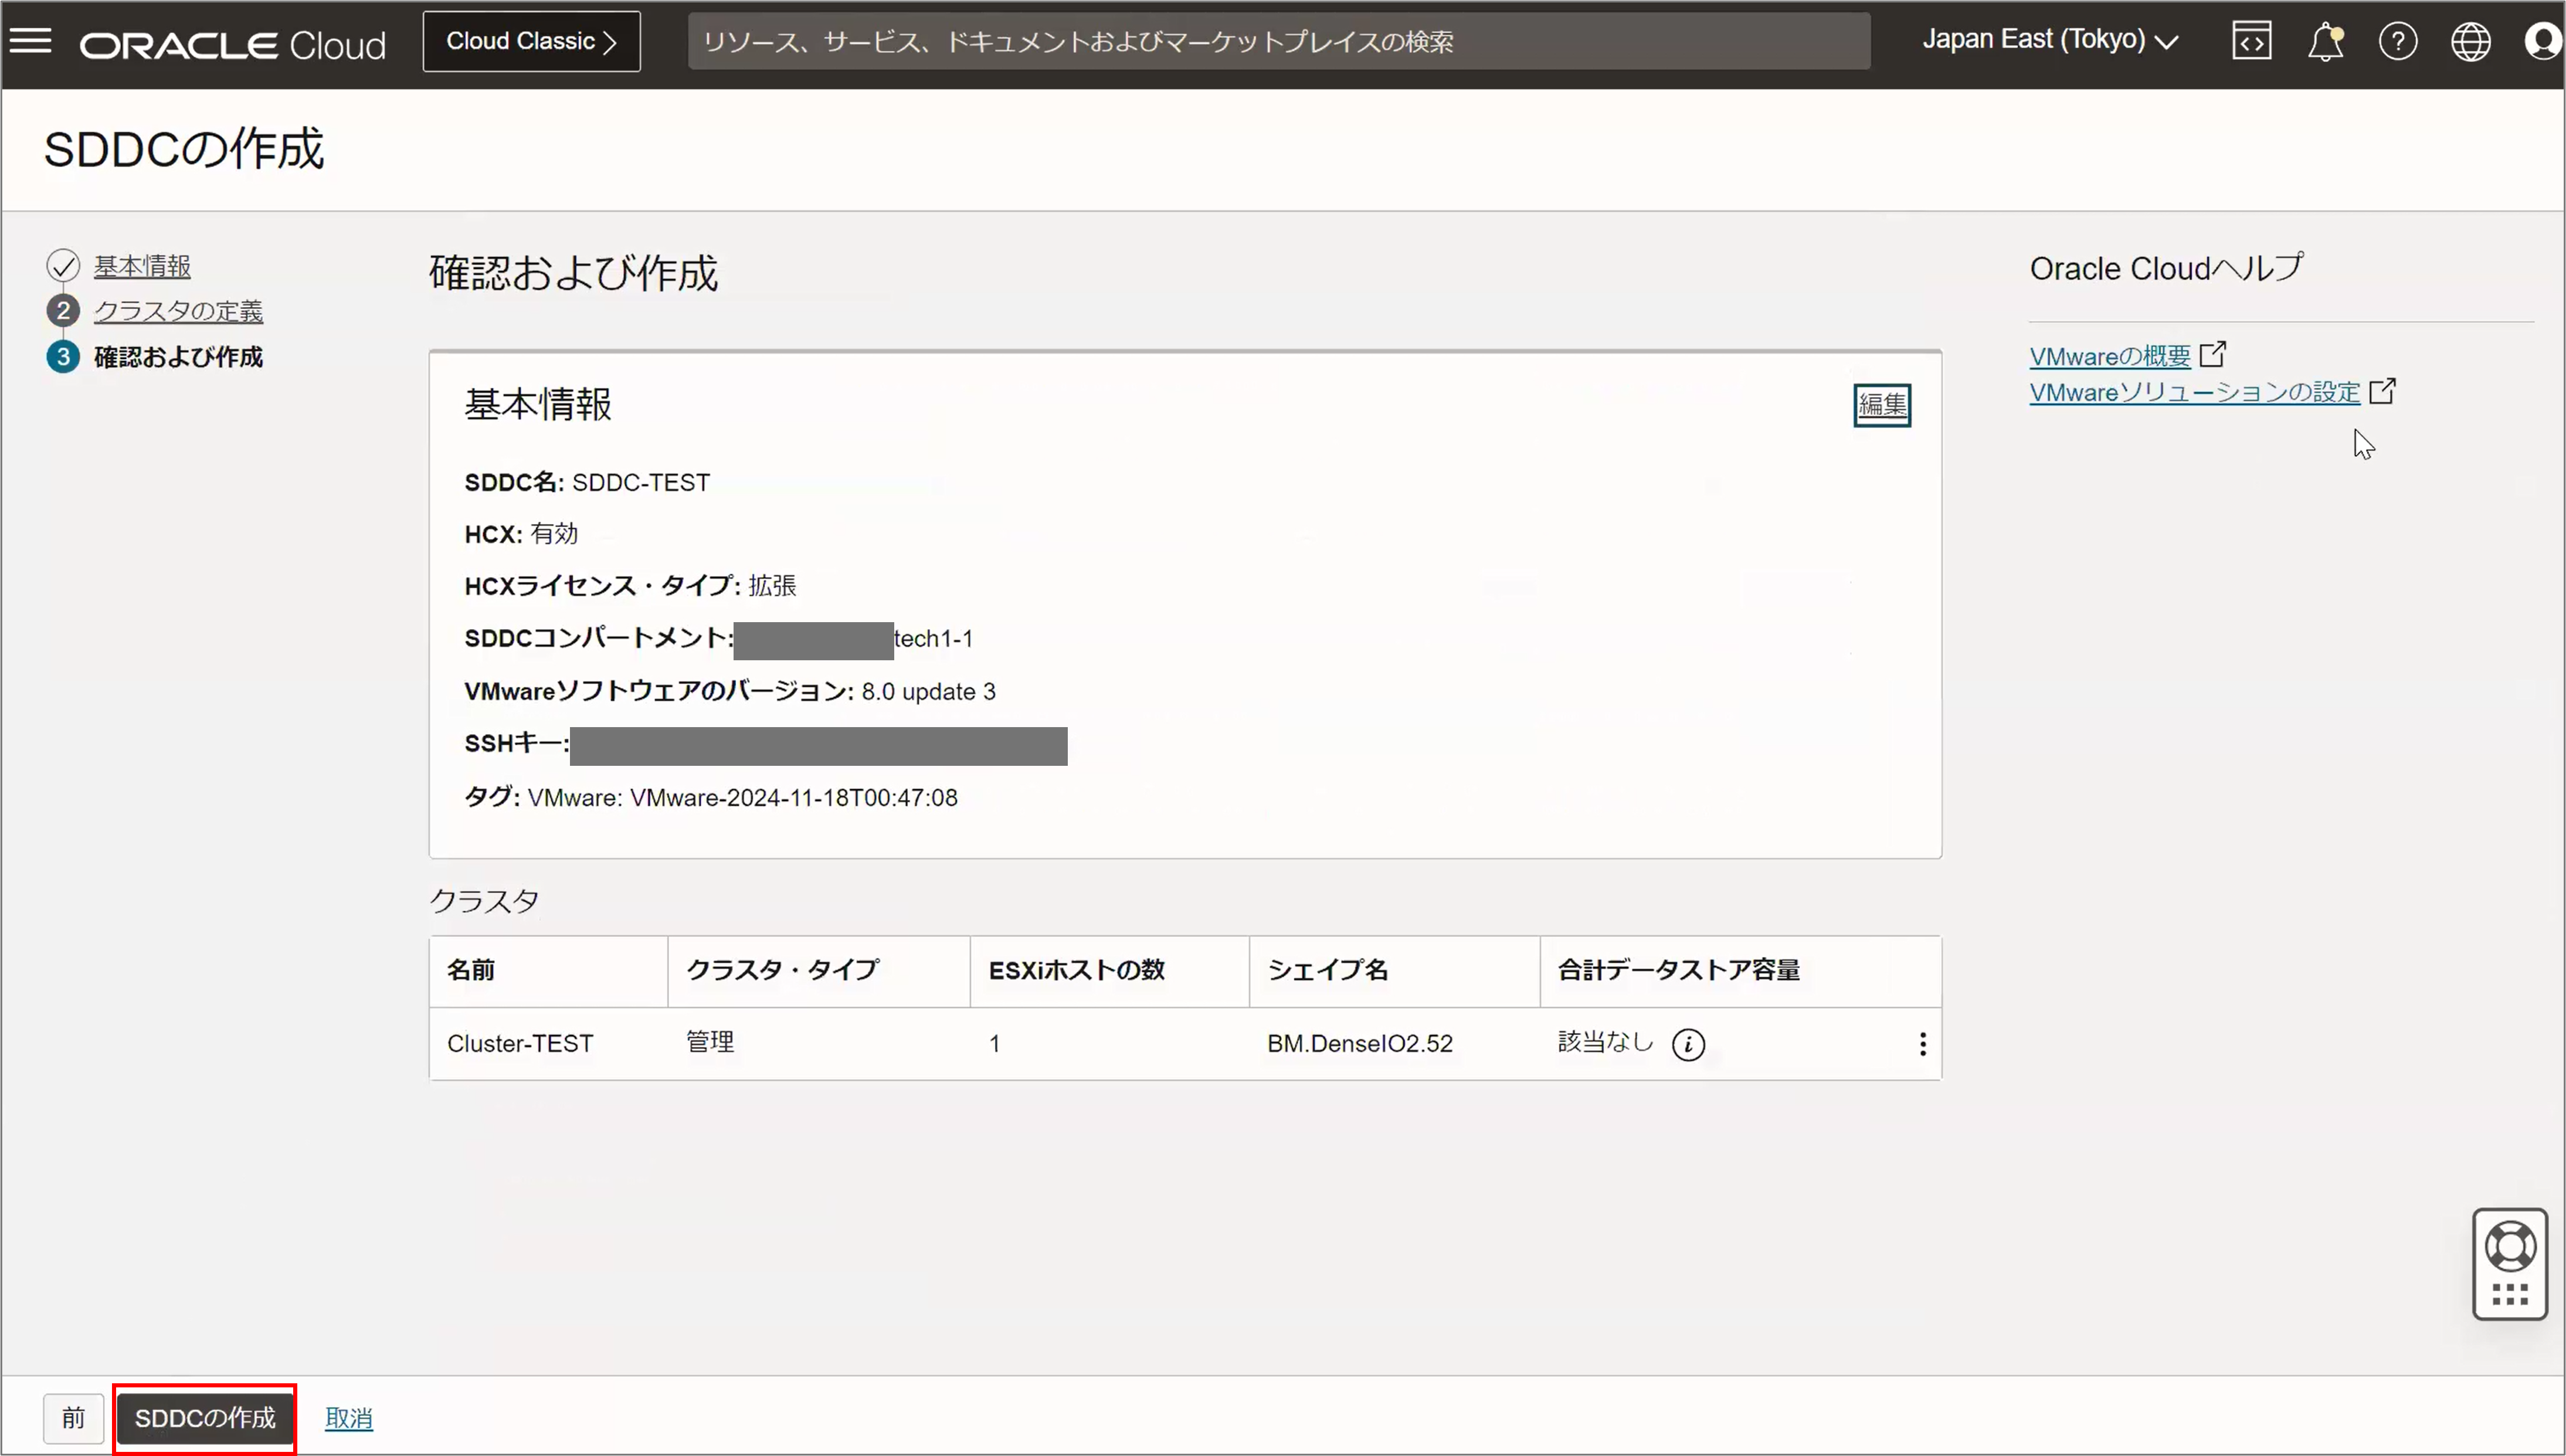This screenshot has height=1456, width=2566.
Task: Open the Cluster-TEST row actions menu
Action: coord(1922,1044)
